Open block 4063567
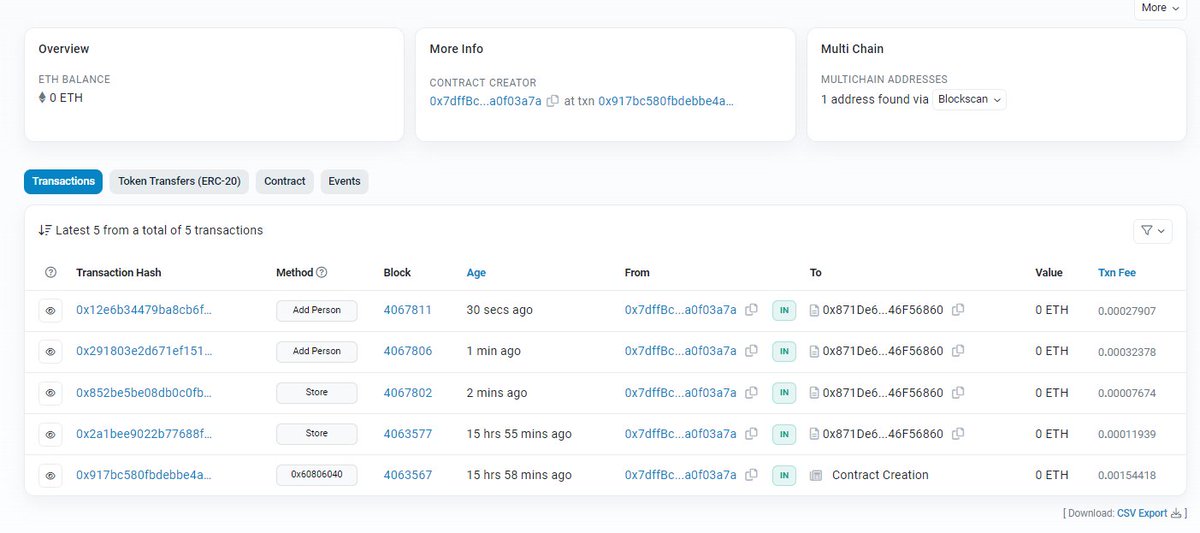This screenshot has width=1200, height=533. (408, 475)
